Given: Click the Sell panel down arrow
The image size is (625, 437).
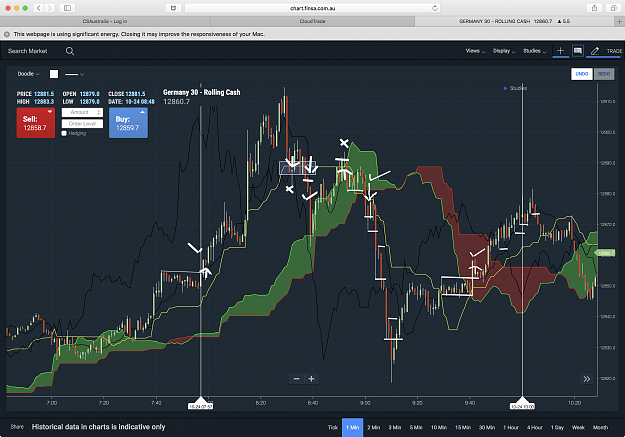Looking at the screenshot, I should (50, 112).
